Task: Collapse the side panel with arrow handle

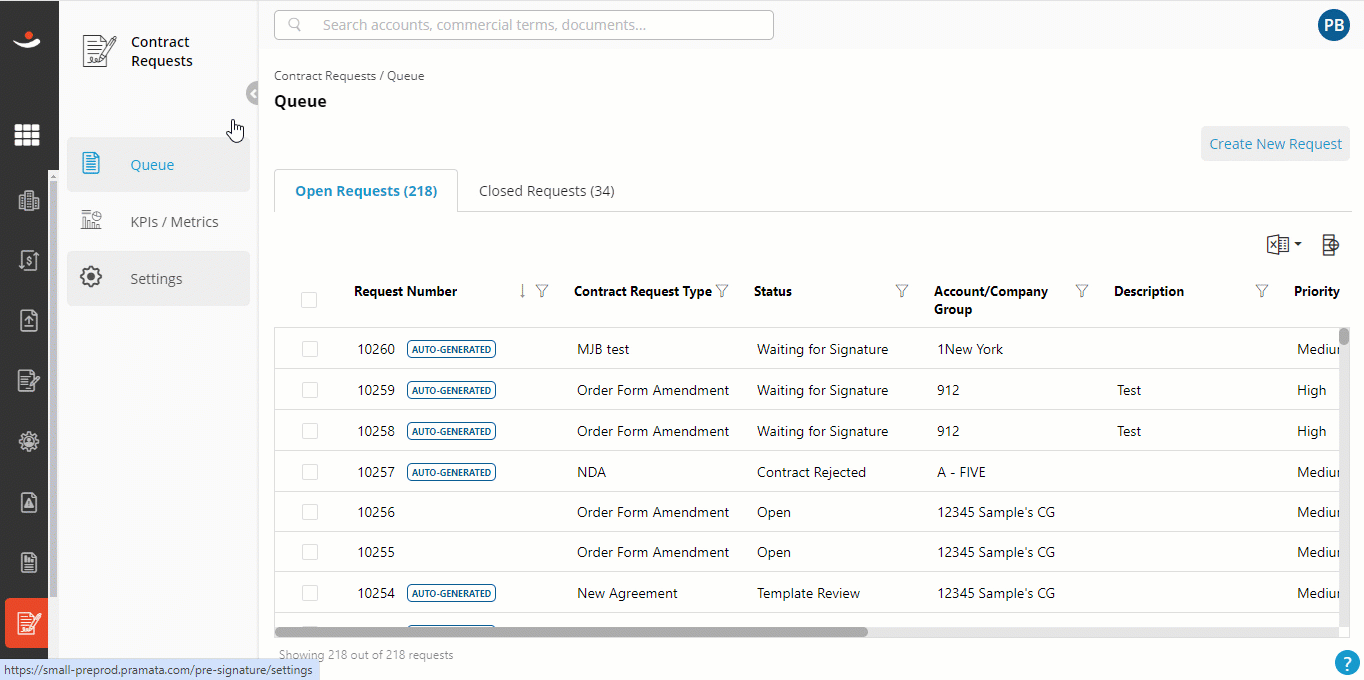Action: click(x=253, y=93)
